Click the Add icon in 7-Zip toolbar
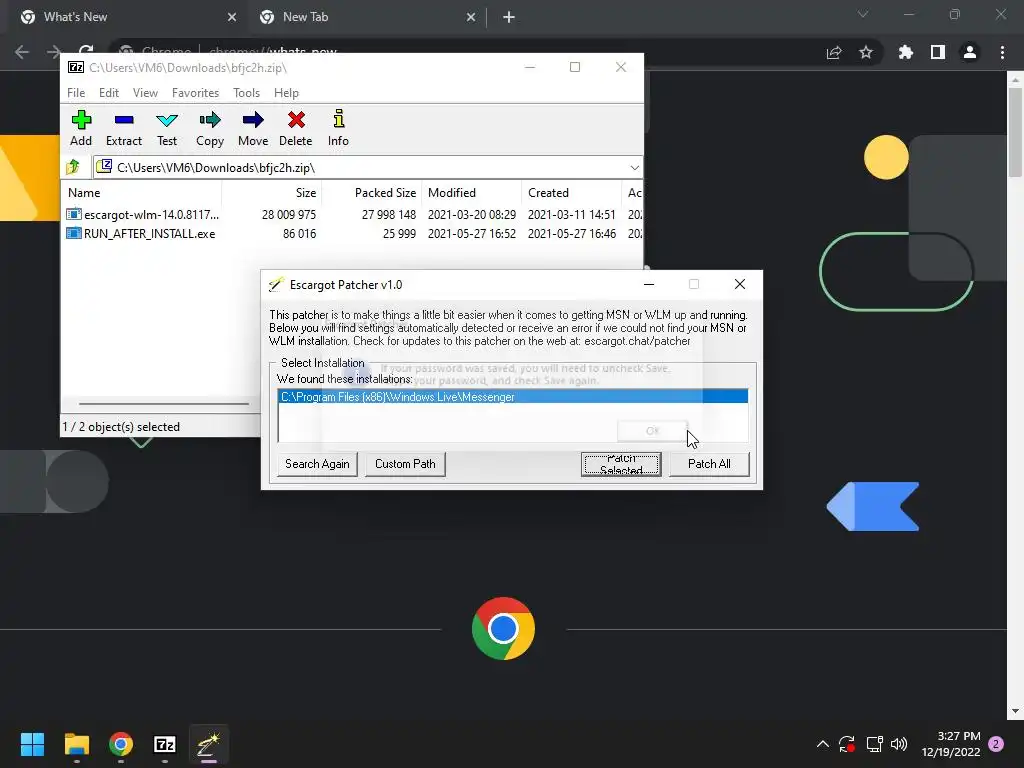The image size is (1024, 768). point(81,128)
